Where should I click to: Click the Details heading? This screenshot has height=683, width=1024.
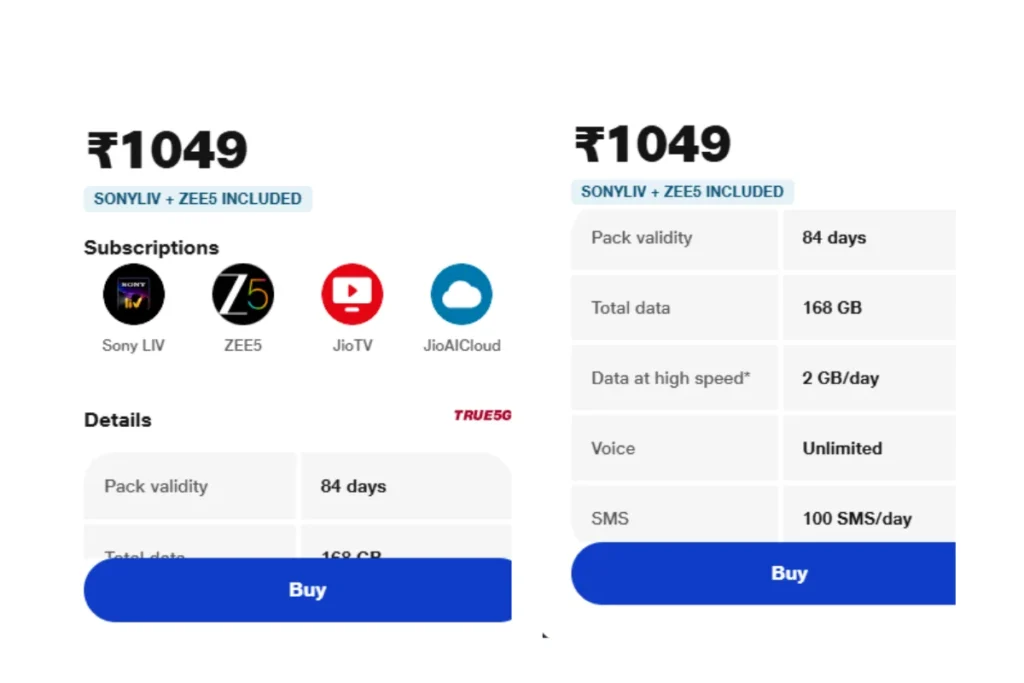pyautogui.click(x=118, y=420)
